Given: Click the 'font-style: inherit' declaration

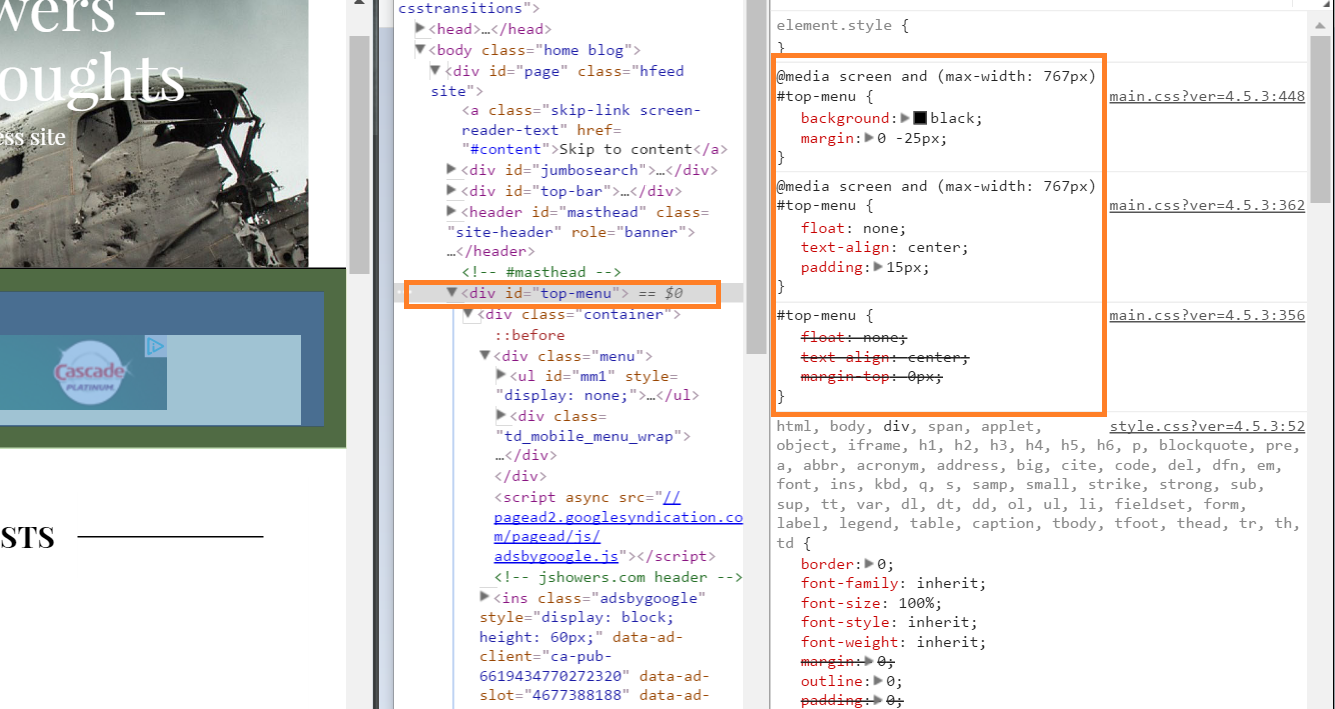Looking at the screenshot, I should [x=889, y=623].
